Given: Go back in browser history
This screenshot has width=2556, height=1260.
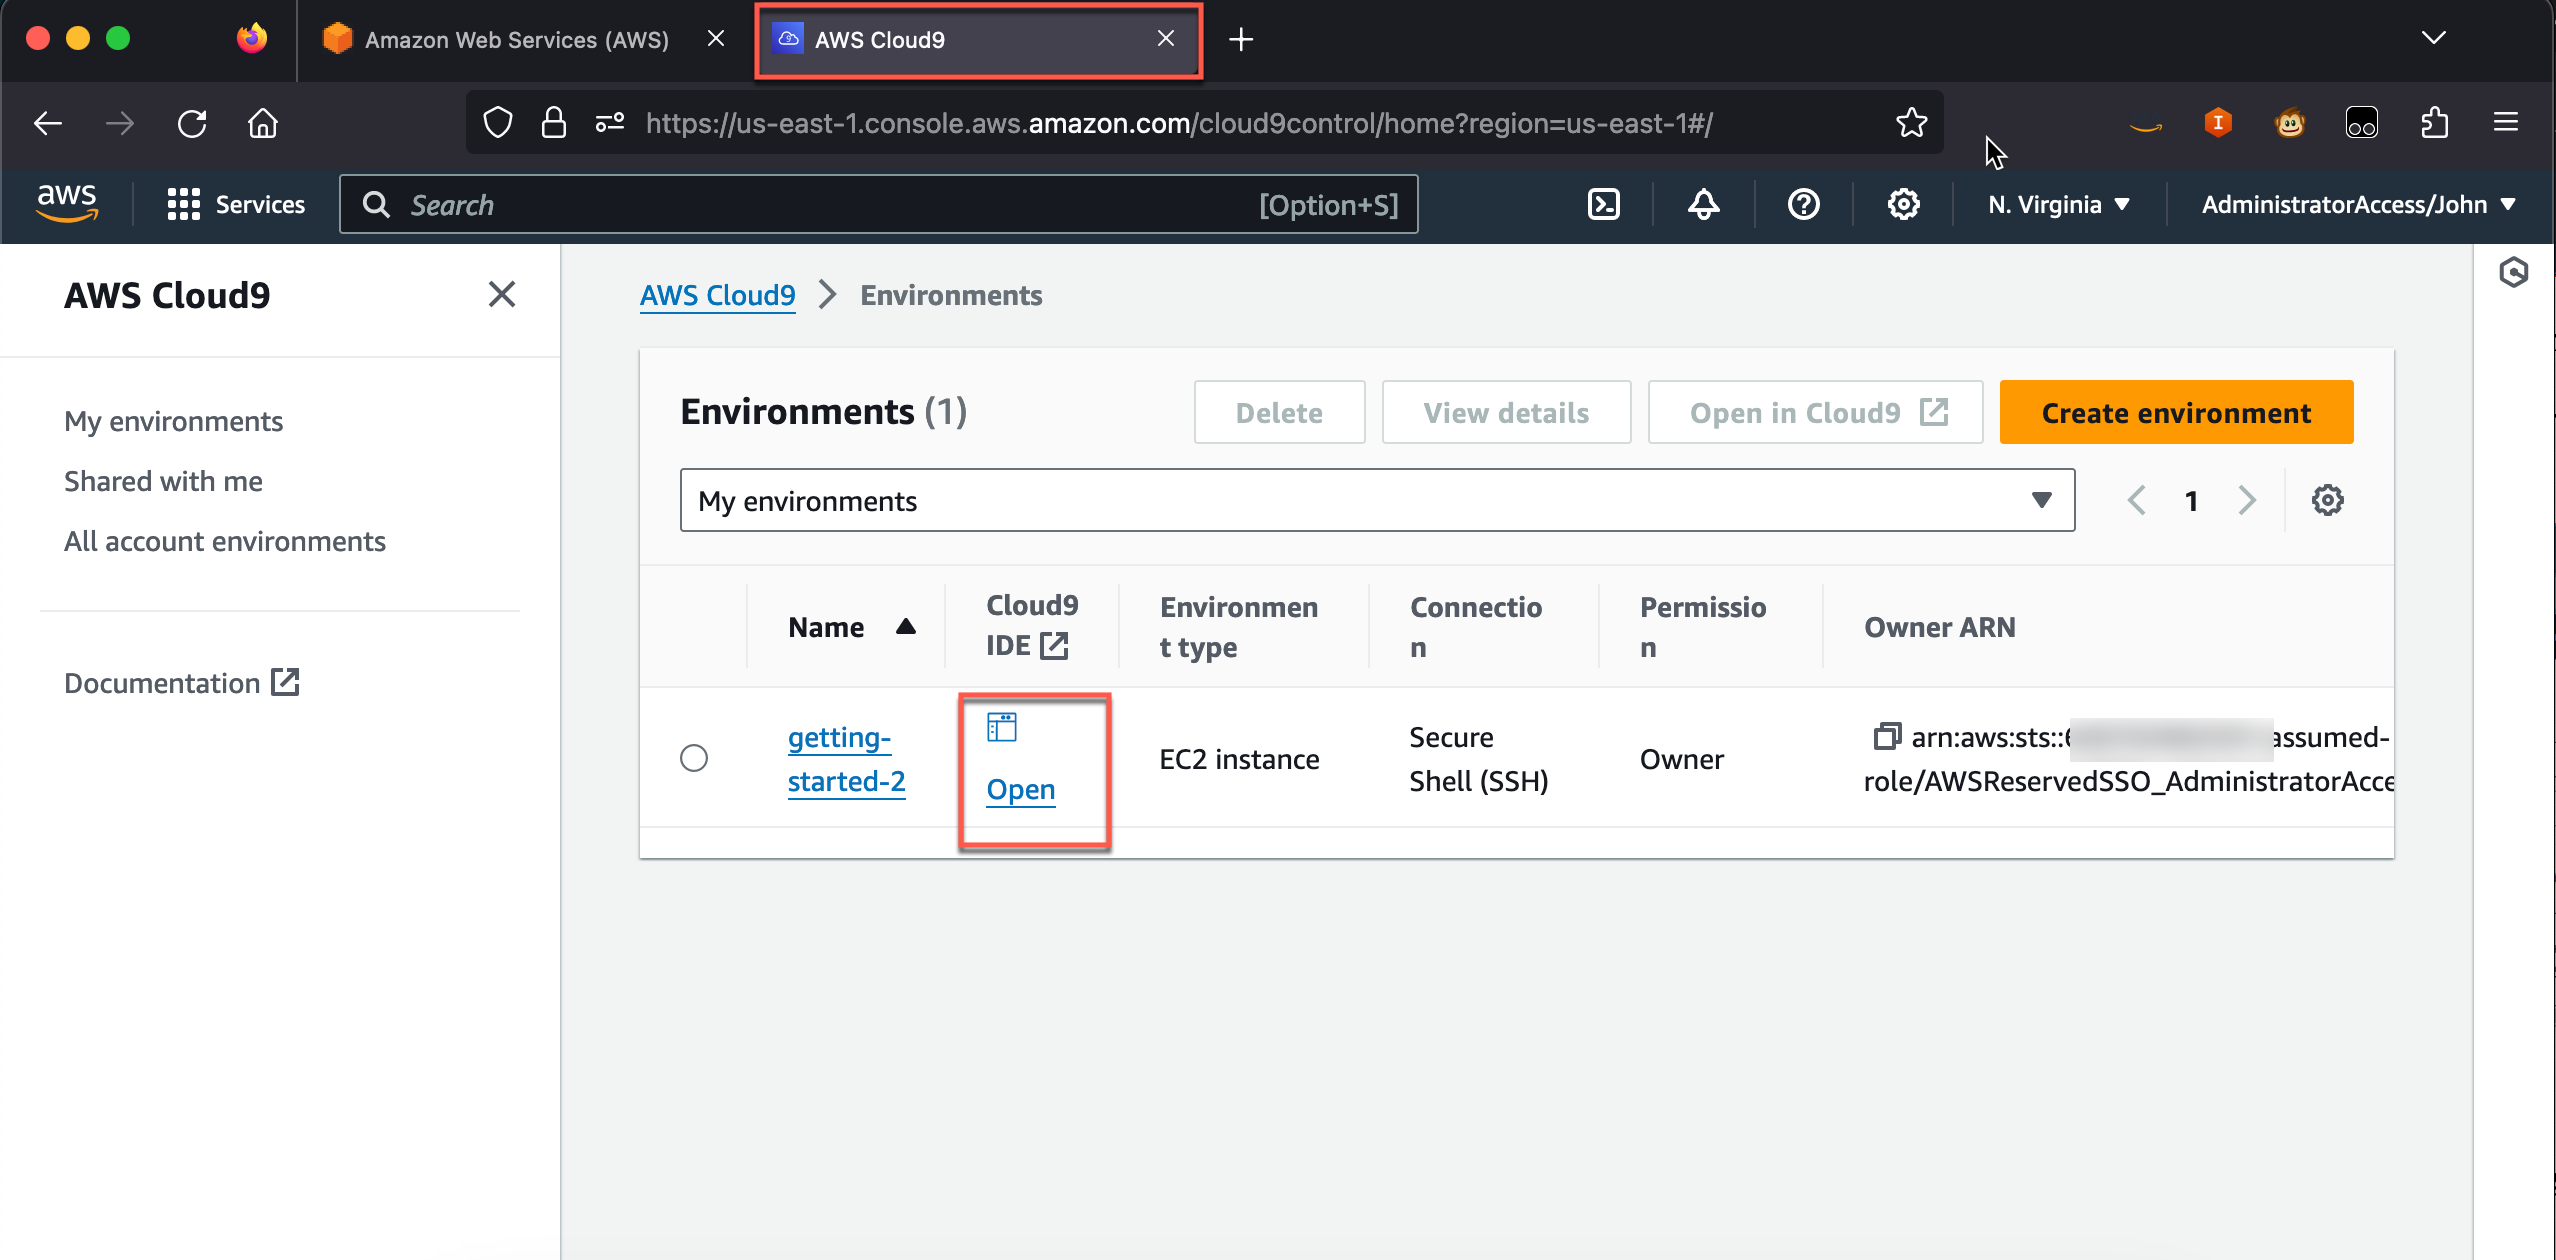Looking at the screenshot, I should (48, 123).
